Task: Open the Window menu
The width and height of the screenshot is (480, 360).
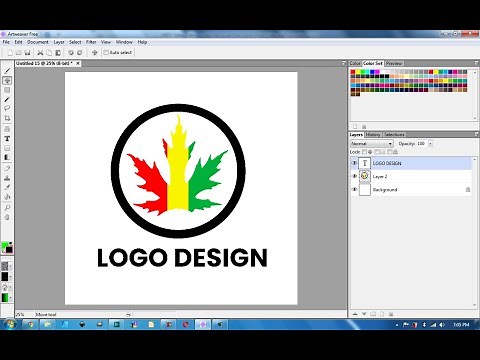Action: point(124,42)
